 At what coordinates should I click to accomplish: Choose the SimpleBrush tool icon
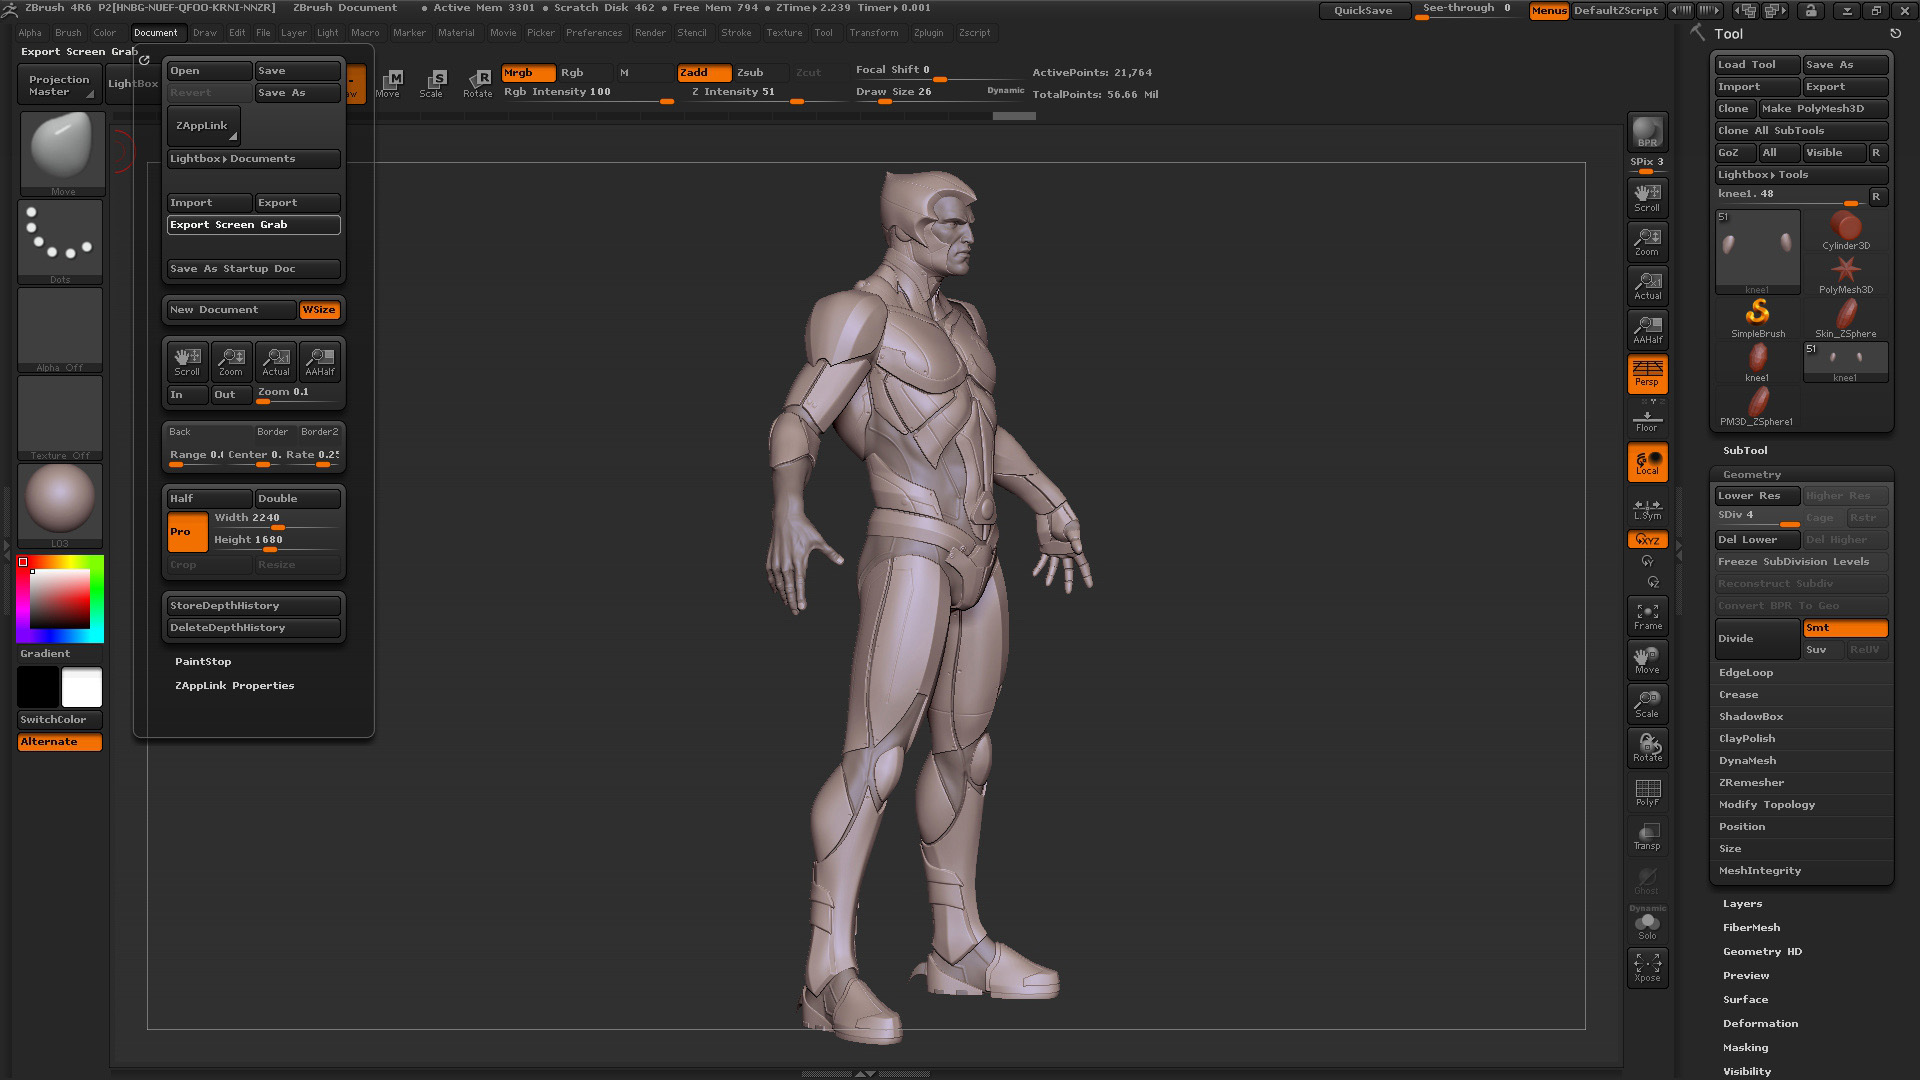[x=1757, y=318]
